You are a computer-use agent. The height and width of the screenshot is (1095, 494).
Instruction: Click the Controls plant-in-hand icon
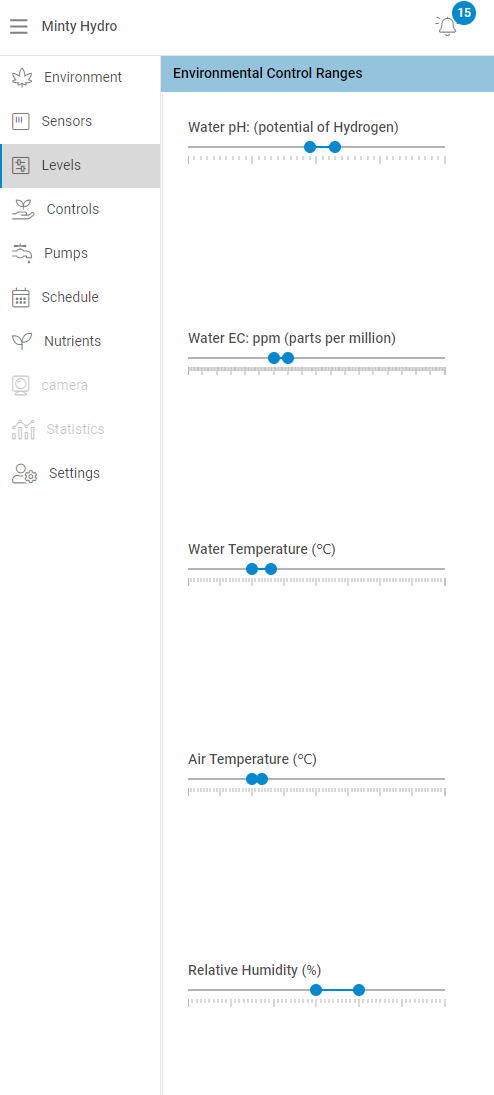point(23,210)
